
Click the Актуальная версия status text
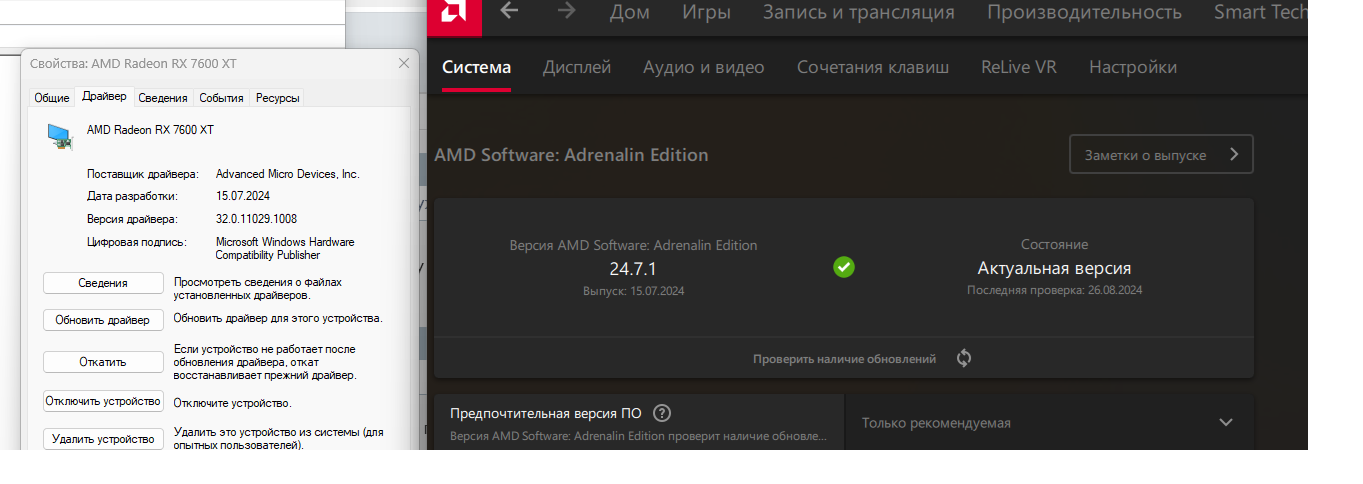1054,268
